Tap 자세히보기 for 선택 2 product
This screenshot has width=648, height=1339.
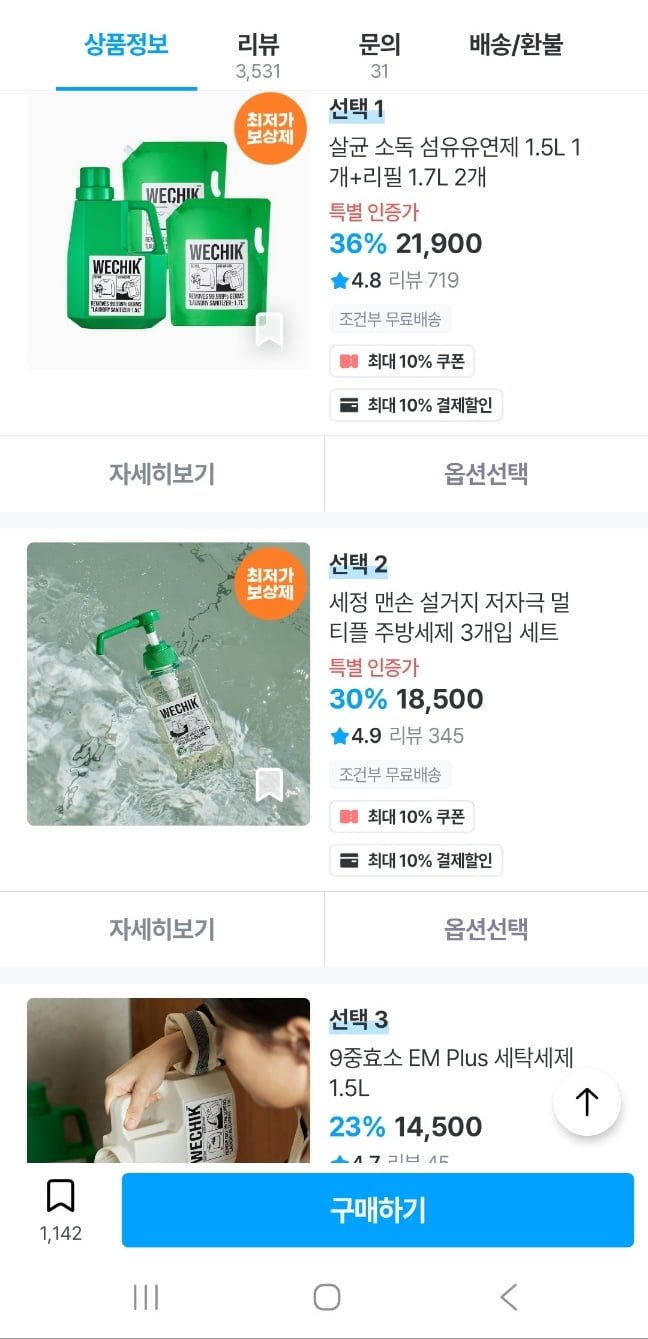[x=162, y=929]
